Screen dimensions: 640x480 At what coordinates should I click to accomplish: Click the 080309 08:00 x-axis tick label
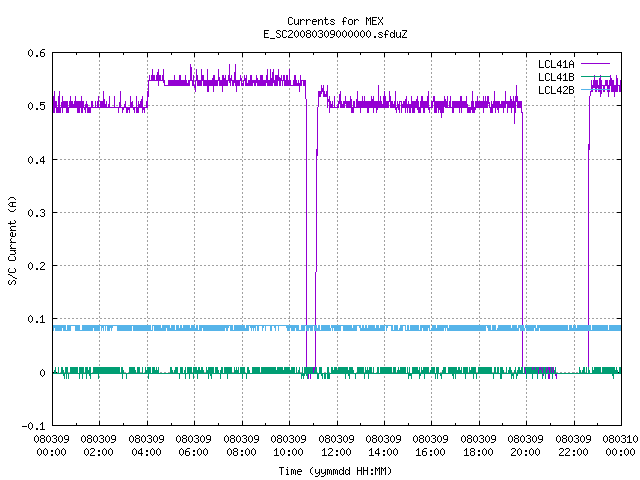(242, 445)
